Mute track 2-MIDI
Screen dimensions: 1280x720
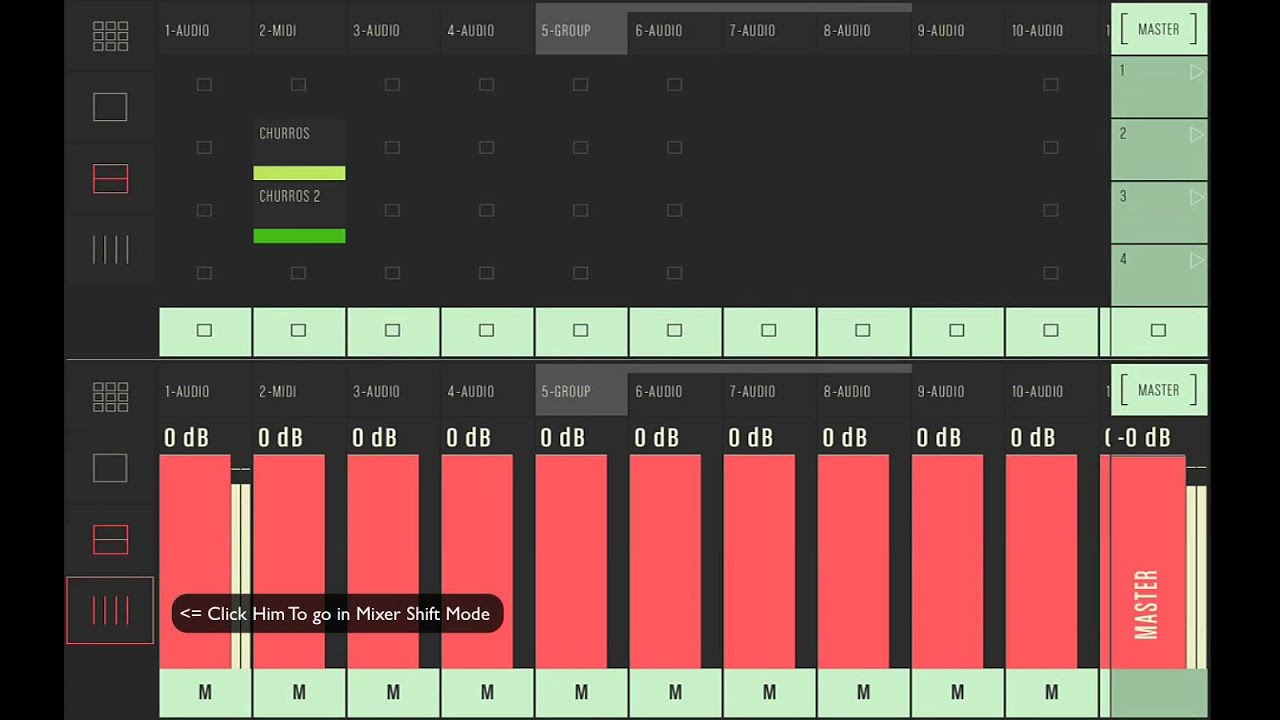299,692
